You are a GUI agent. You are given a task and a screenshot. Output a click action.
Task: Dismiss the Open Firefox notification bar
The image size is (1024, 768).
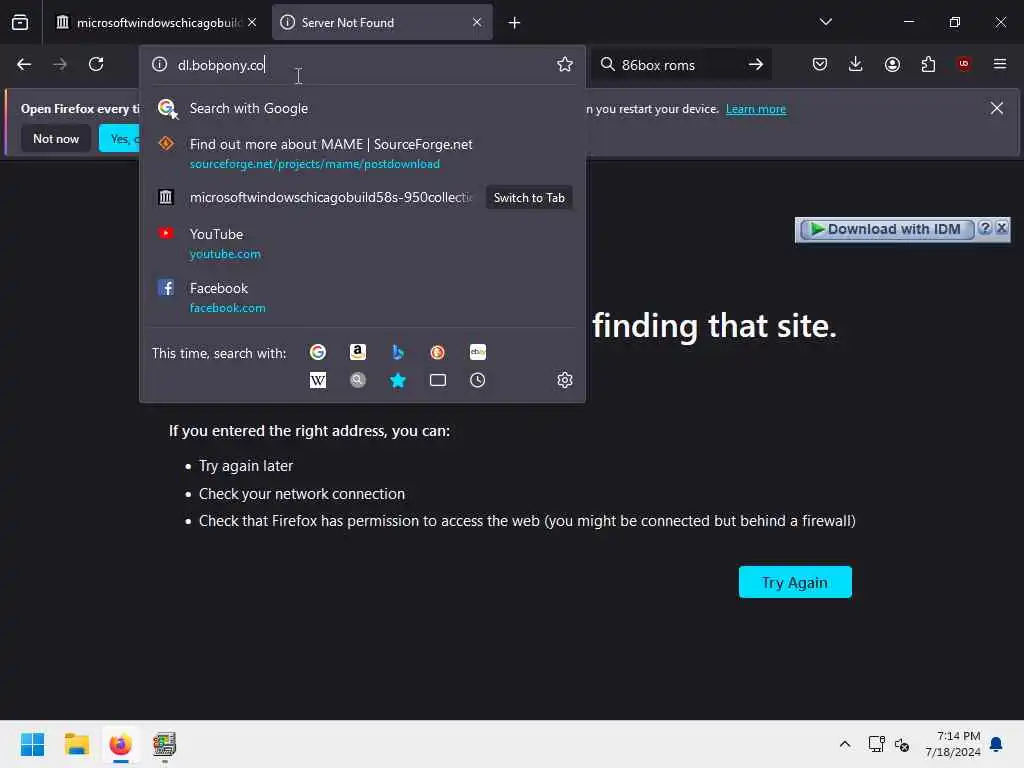click(997, 108)
